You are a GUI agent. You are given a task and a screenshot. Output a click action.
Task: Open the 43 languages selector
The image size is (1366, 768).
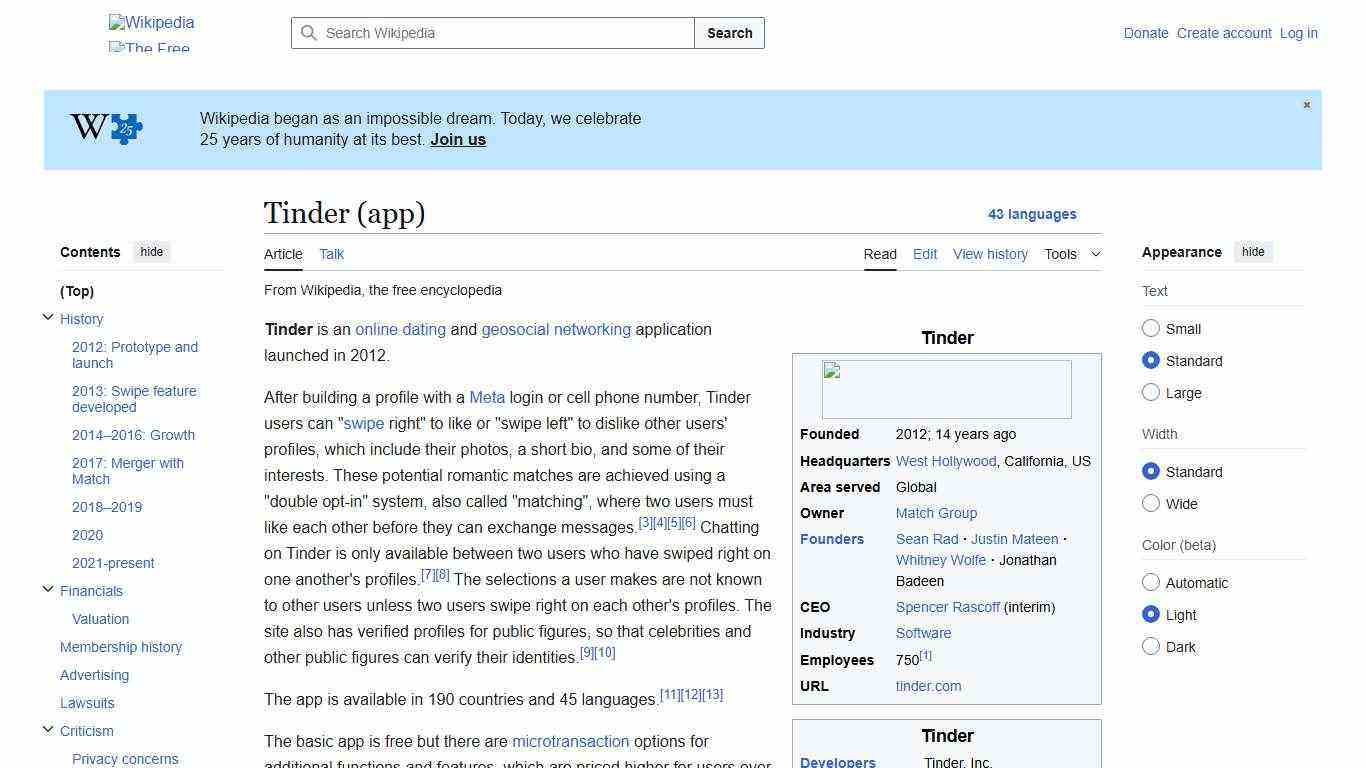(1032, 214)
